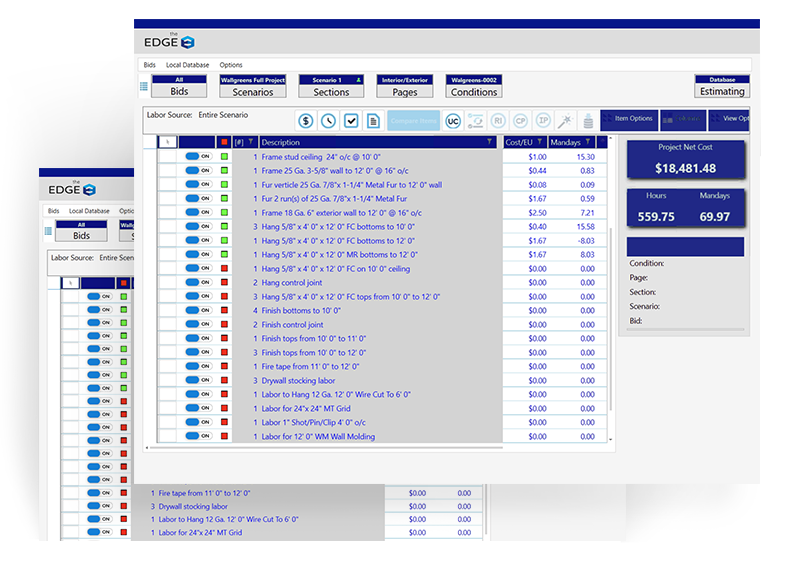This screenshot has width=800, height=562.
Task: Click the Project Net Cost $18,481.48 panel
Action: [685, 160]
